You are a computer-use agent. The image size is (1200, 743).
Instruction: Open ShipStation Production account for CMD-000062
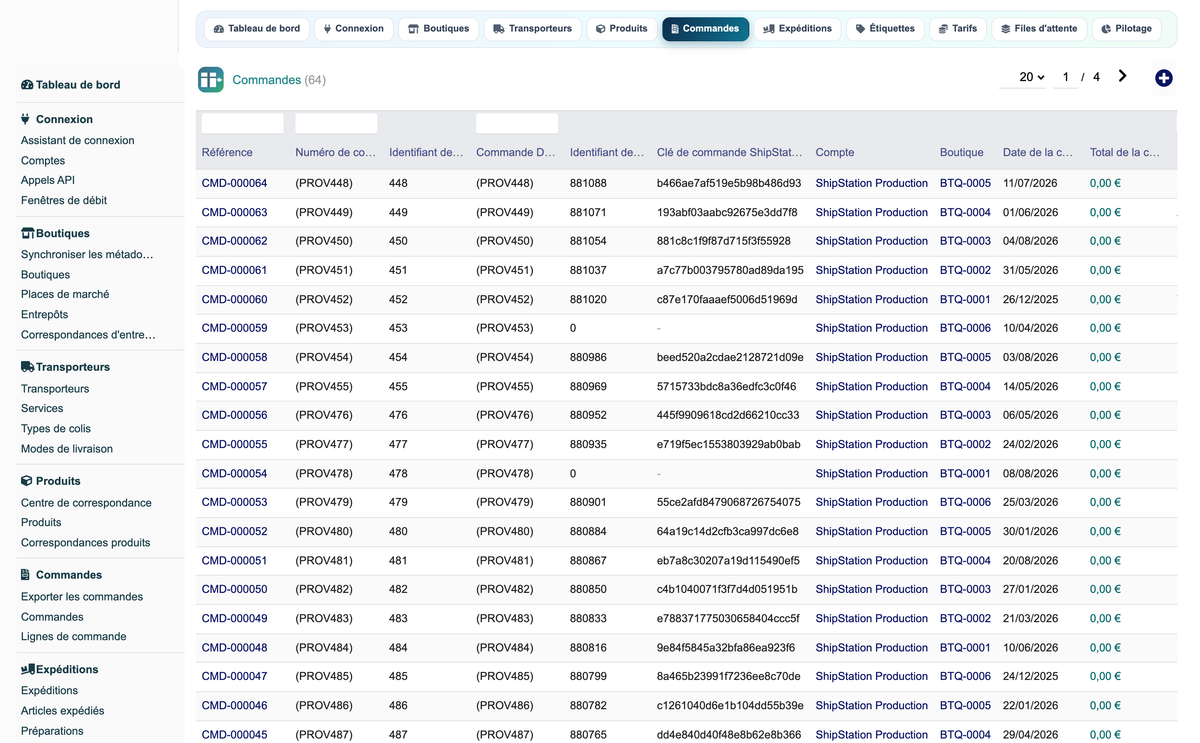point(872,241)
